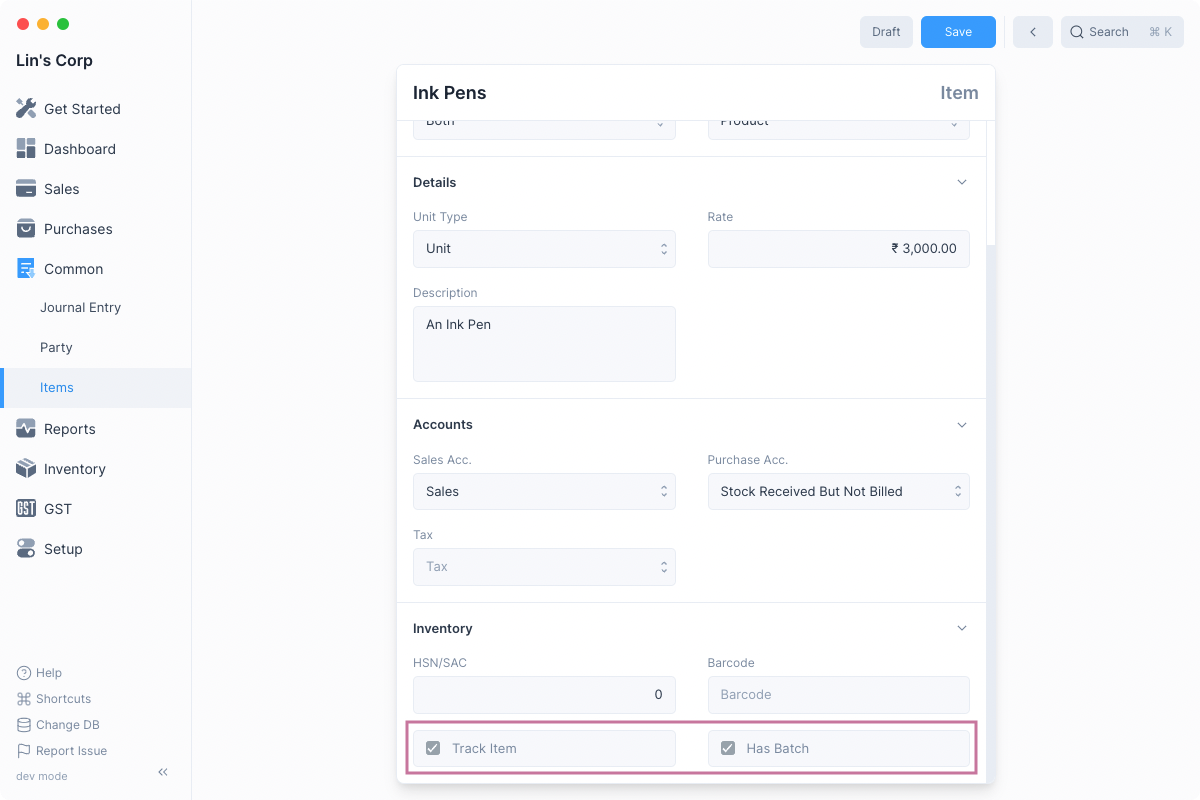Open the Sales Acc. dropdown

544,492
